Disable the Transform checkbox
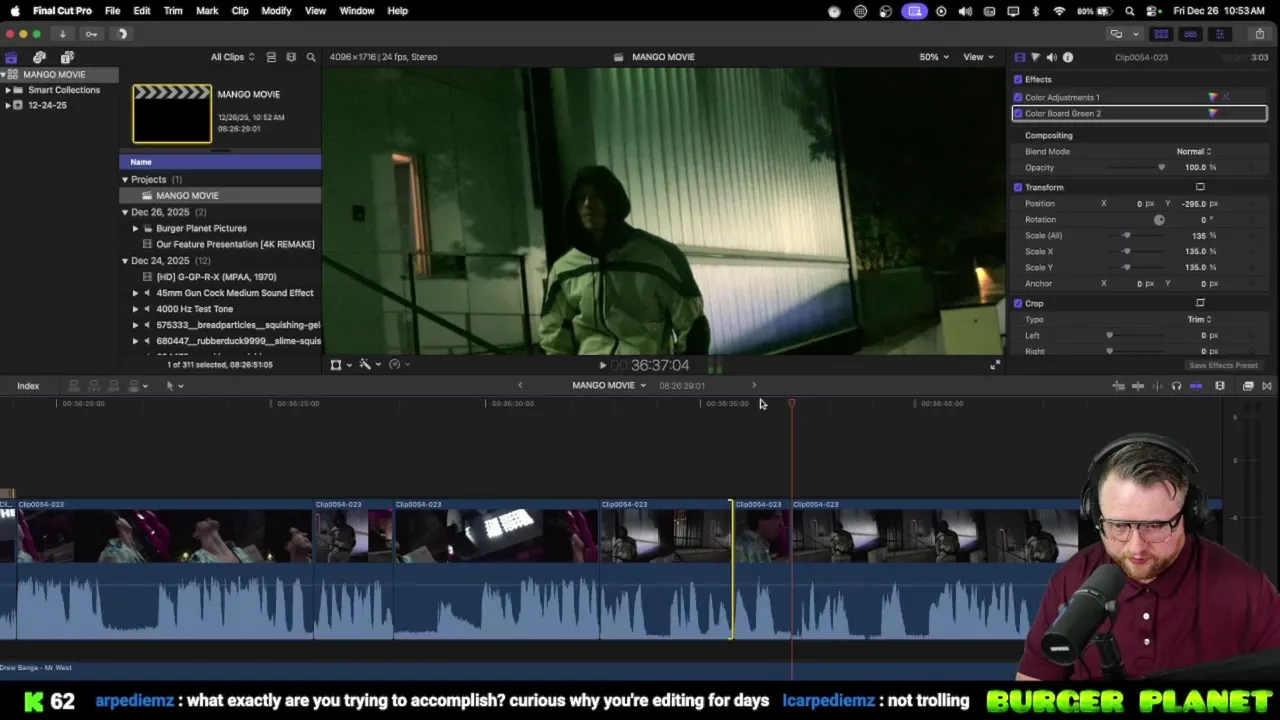Viewport: 1280px width, 720px height. click(1018, 187)
